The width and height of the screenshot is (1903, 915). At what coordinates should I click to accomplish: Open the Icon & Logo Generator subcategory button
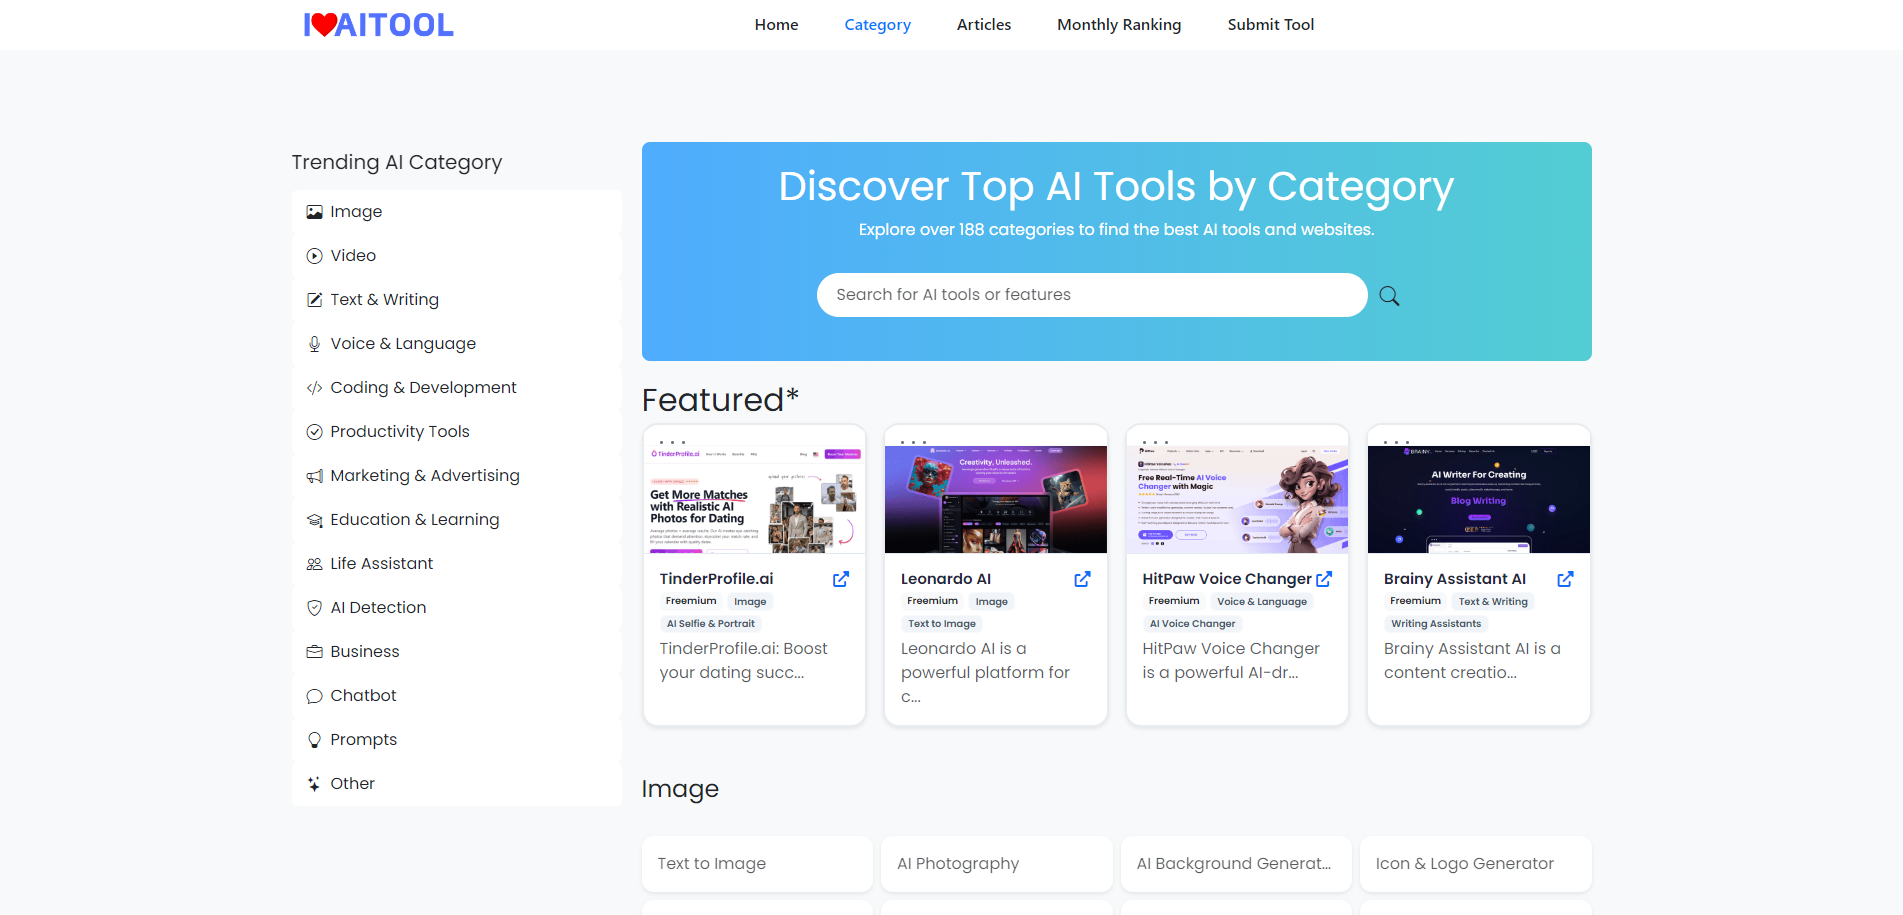point(1475,864)
